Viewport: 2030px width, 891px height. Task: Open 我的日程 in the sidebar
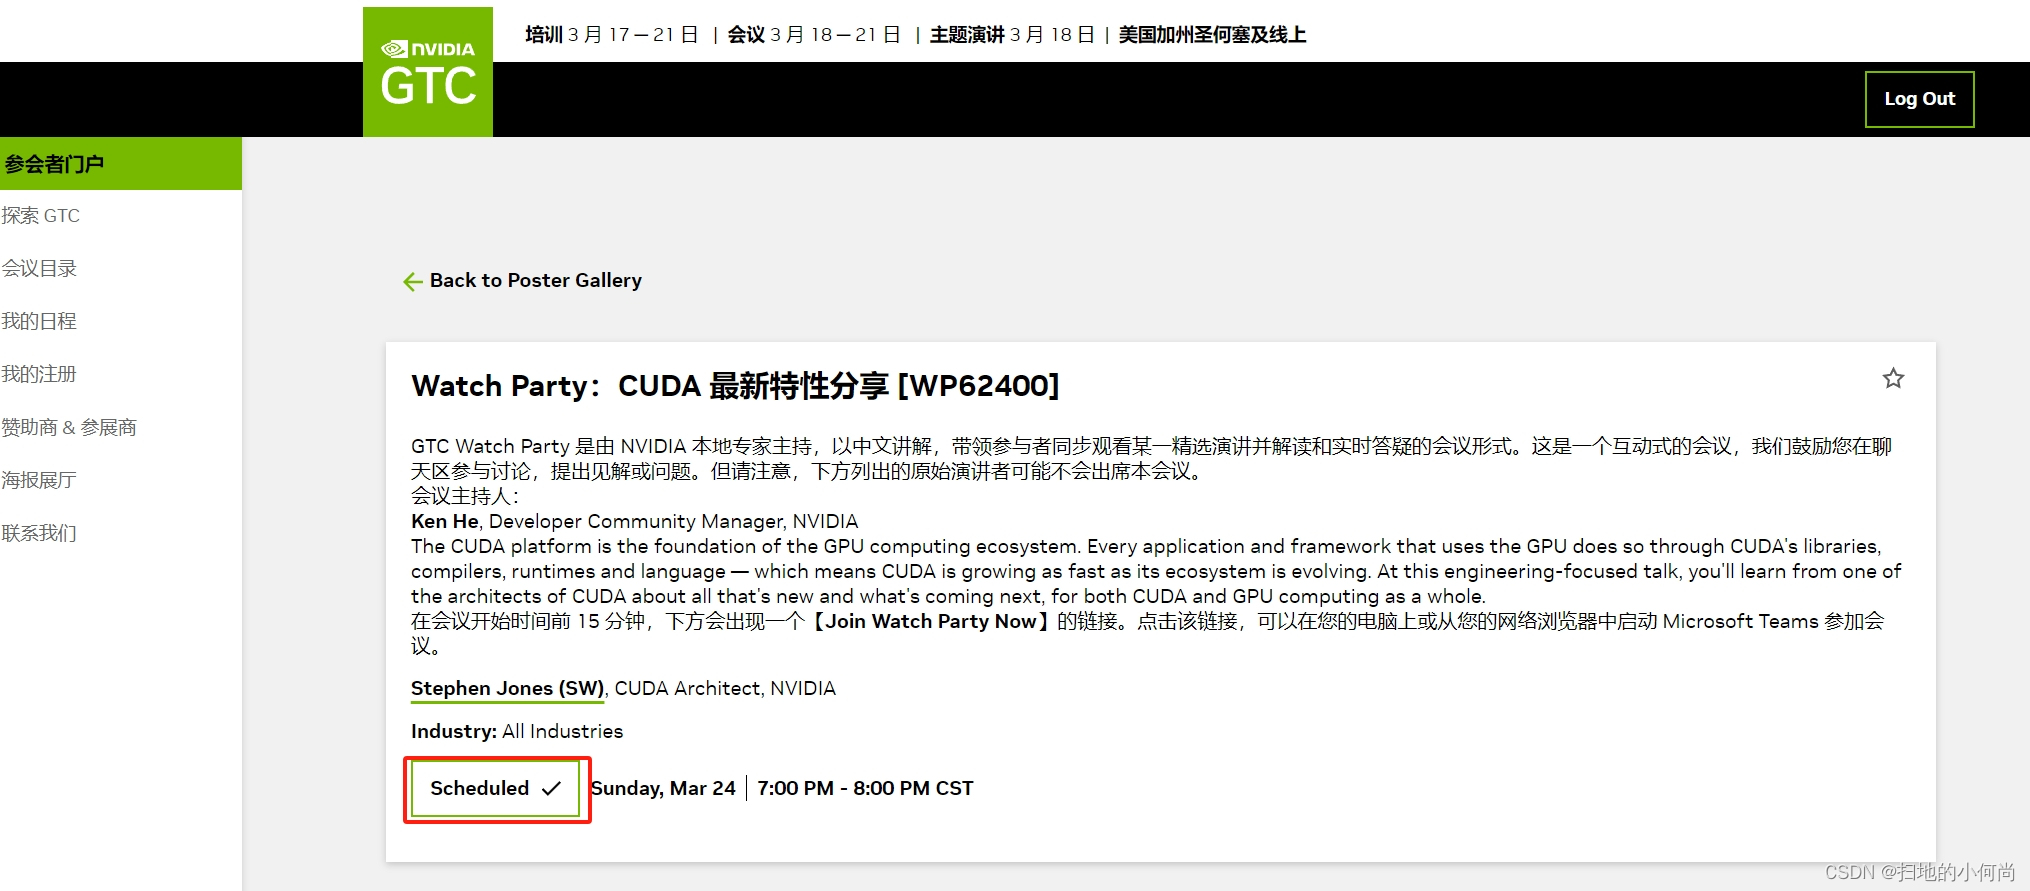pos(39,321)
